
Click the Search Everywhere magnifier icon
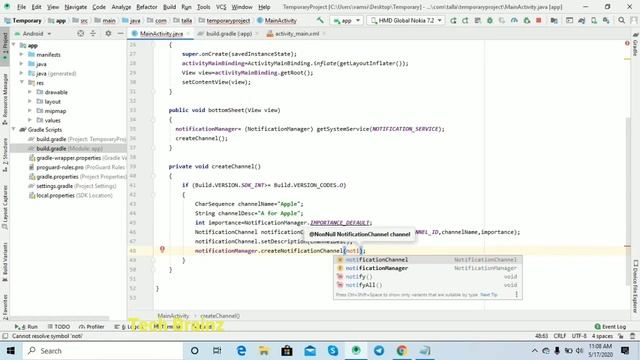pyautogui.click(x=621, y=20)
